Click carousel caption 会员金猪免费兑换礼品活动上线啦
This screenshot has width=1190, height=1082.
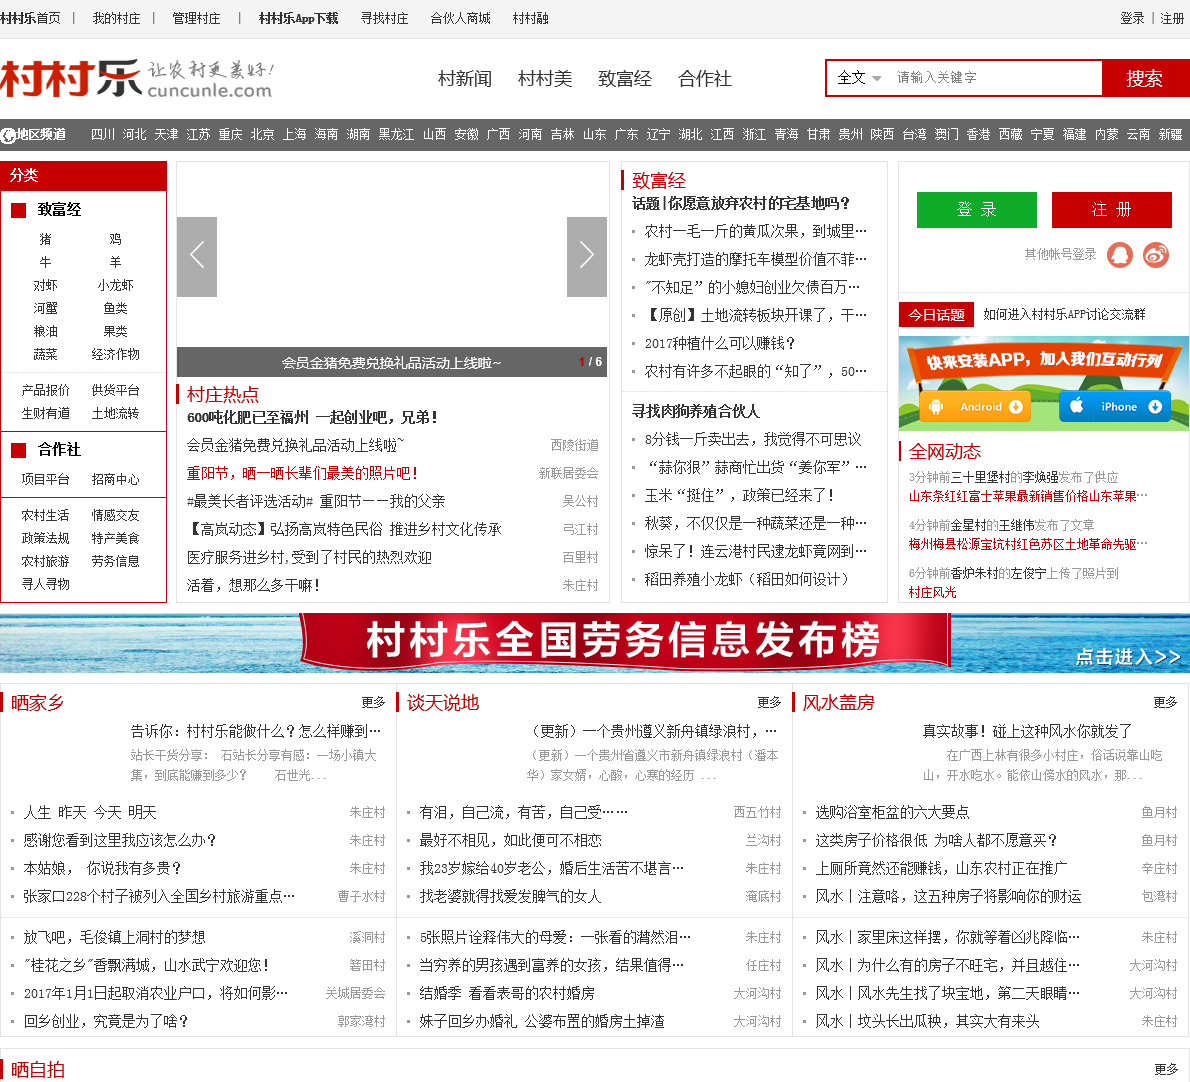392,363
